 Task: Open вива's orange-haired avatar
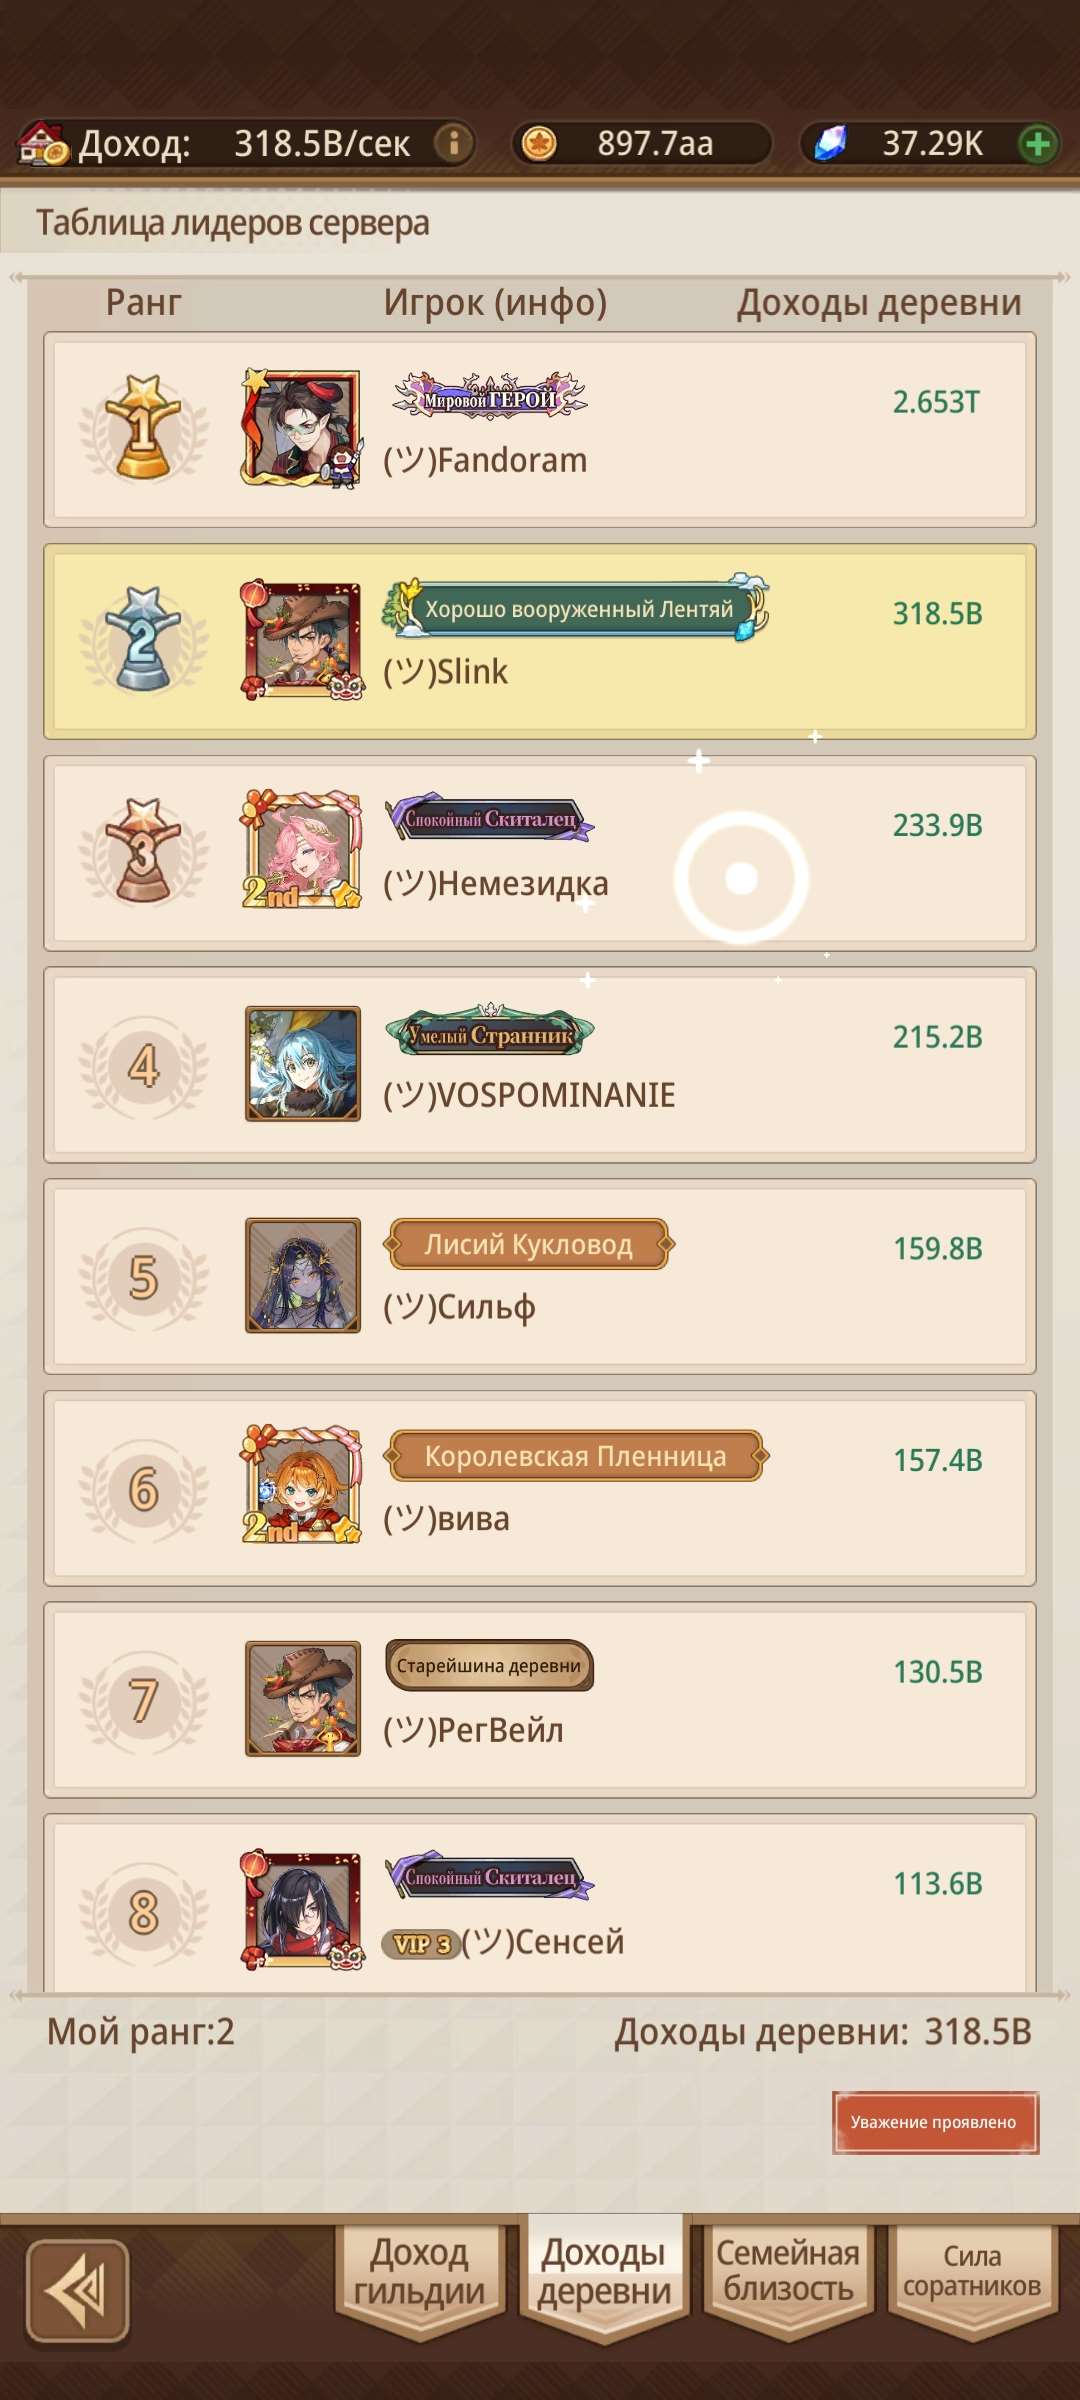tap(302, 1485)
